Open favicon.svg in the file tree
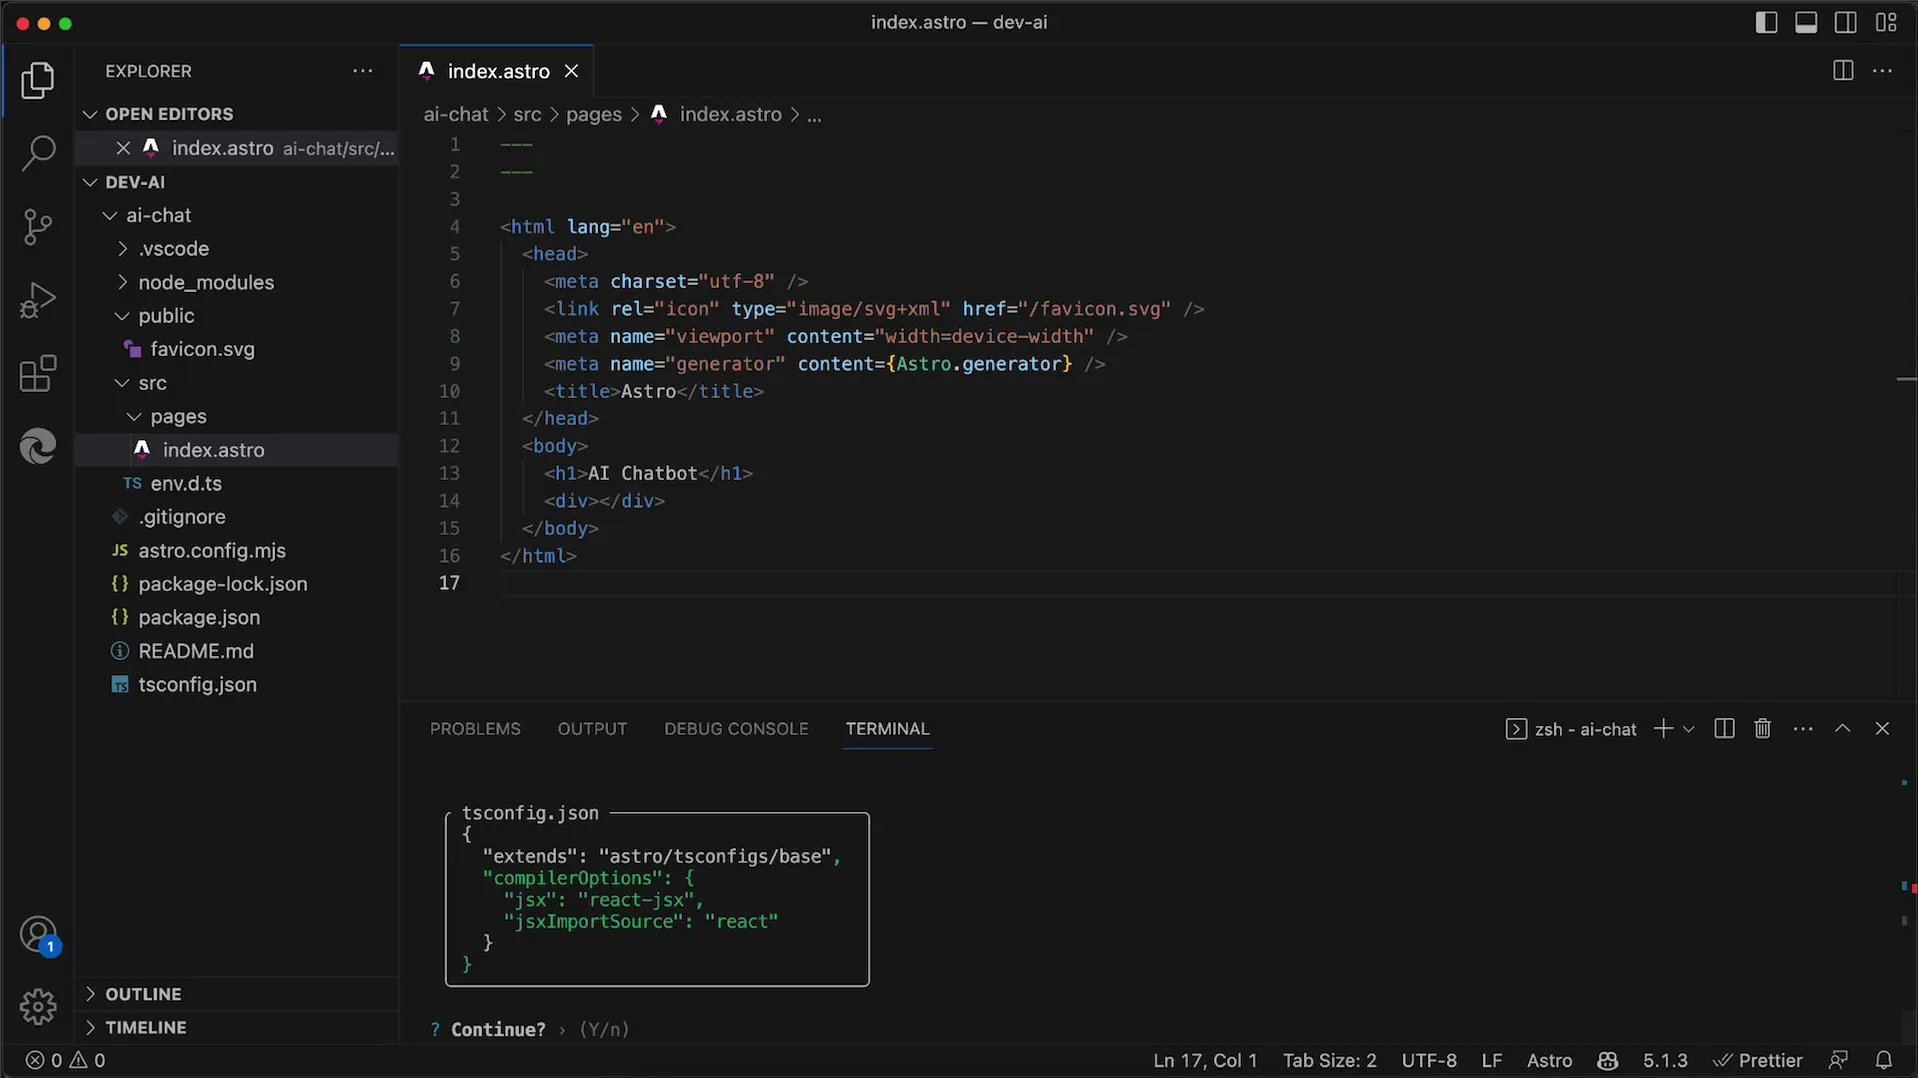The image size is (1918, 1078). click(236, 349)
